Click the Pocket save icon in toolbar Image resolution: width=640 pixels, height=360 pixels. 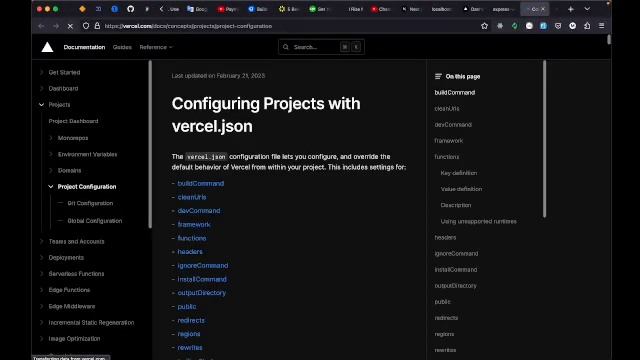(x=558, y=26)
